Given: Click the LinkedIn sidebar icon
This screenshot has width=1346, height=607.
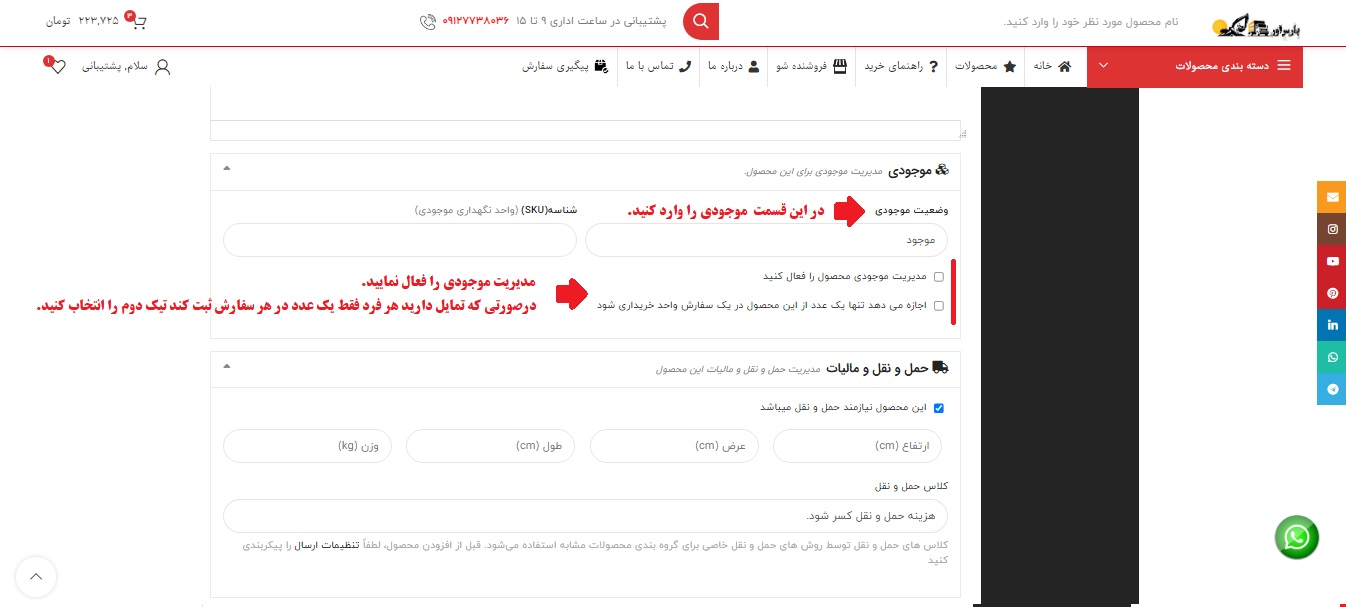Looking at the screenshot, I should coord(1331,325).
